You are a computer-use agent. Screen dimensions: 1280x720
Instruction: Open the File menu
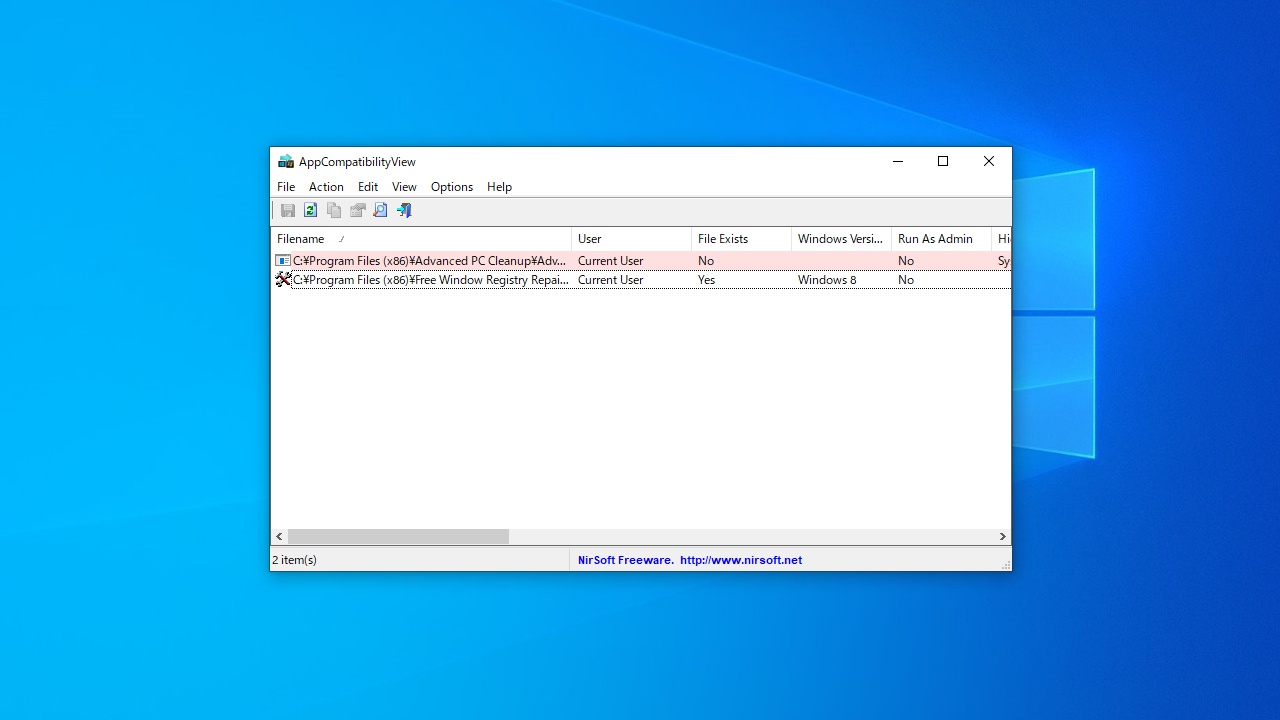click(x=286, y=187)
